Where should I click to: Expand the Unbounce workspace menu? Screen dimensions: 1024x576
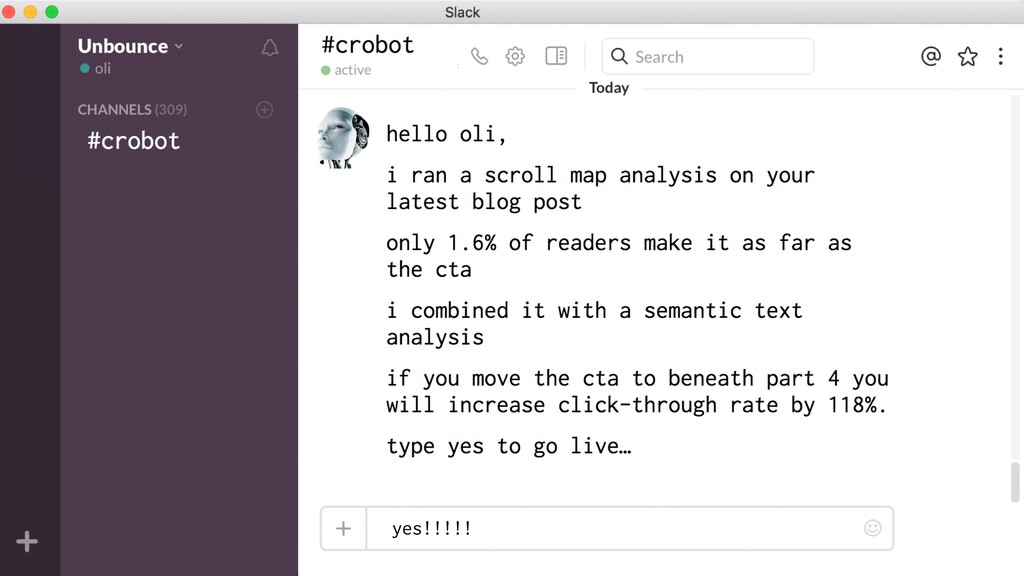click(x=130, y=46)
